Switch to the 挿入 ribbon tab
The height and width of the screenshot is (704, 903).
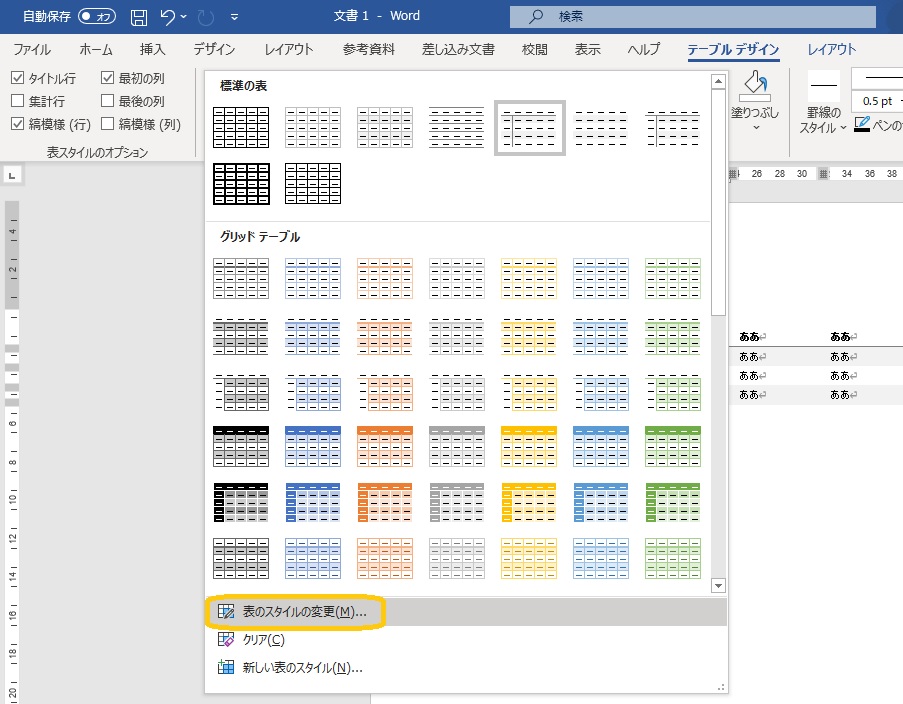click(153, 50)
